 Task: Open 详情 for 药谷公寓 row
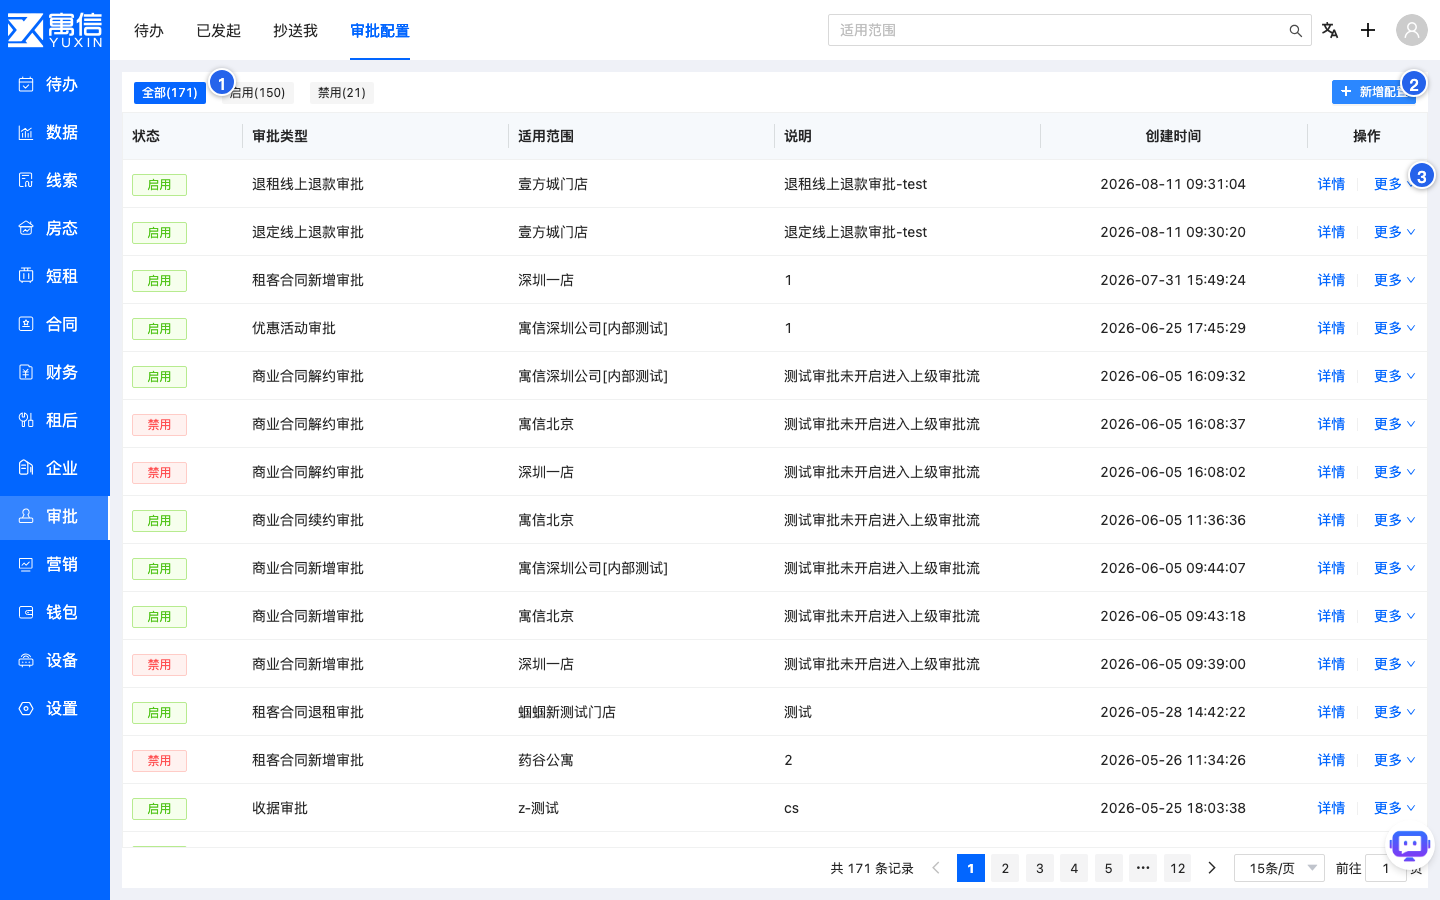click(1331, 760)
